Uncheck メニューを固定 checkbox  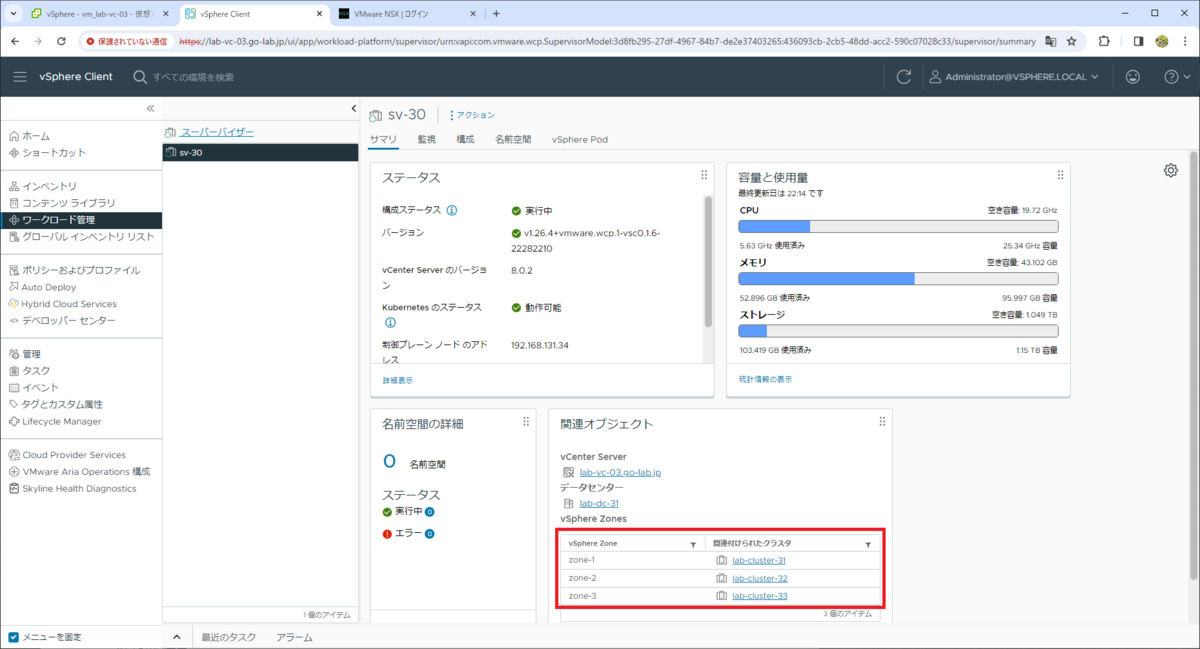point(13,637)
